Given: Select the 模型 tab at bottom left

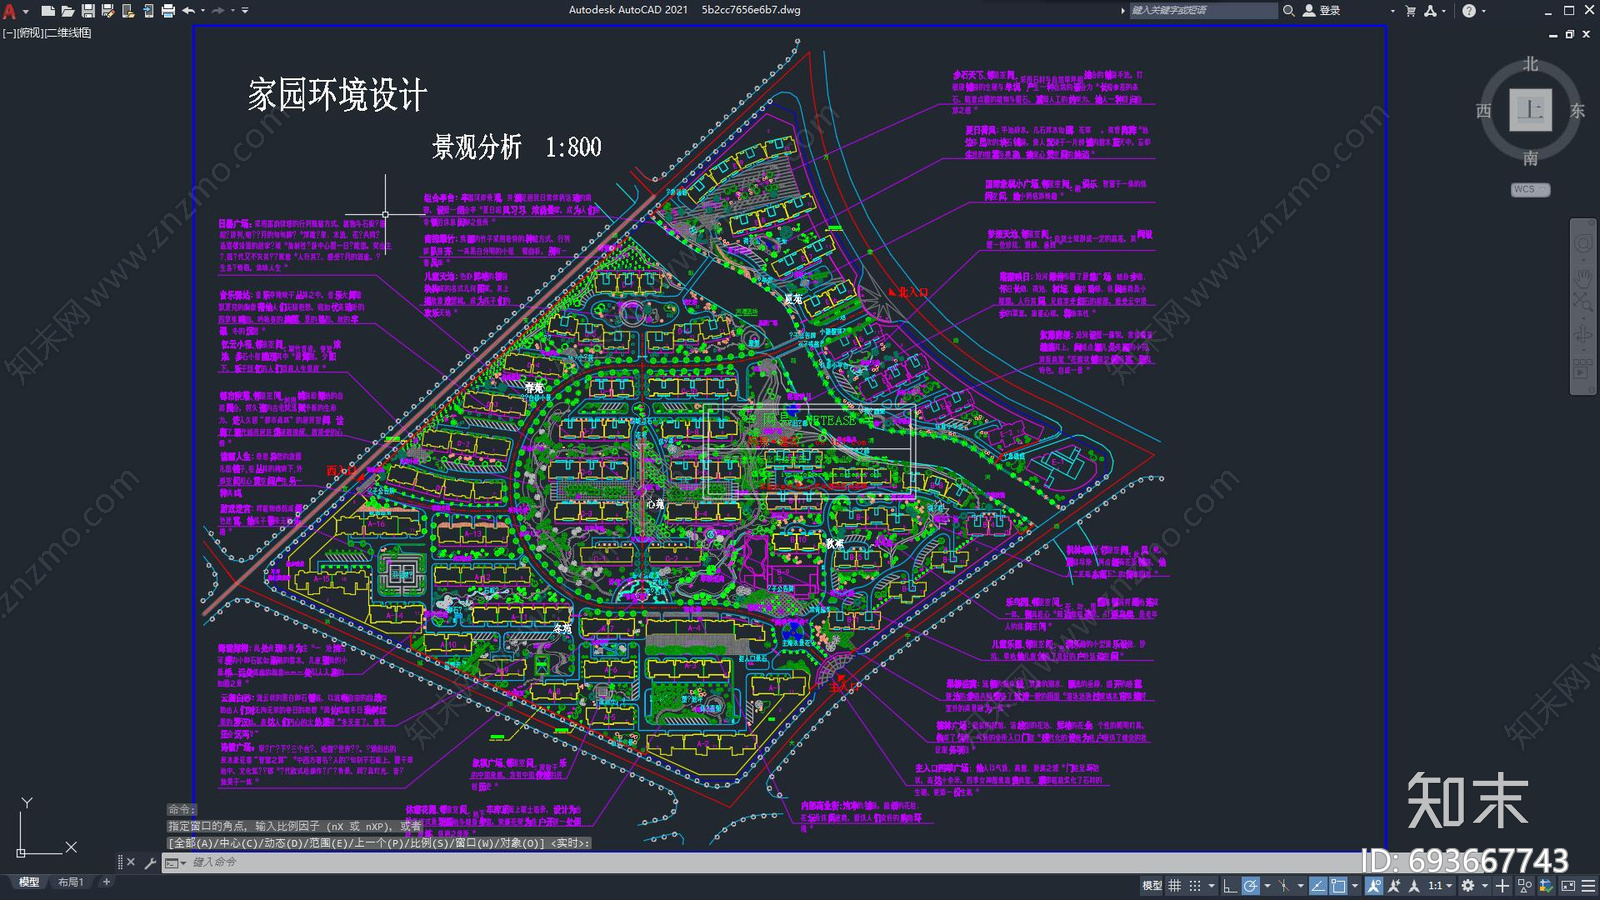Looking at the screenshot, I should [28, 882].
